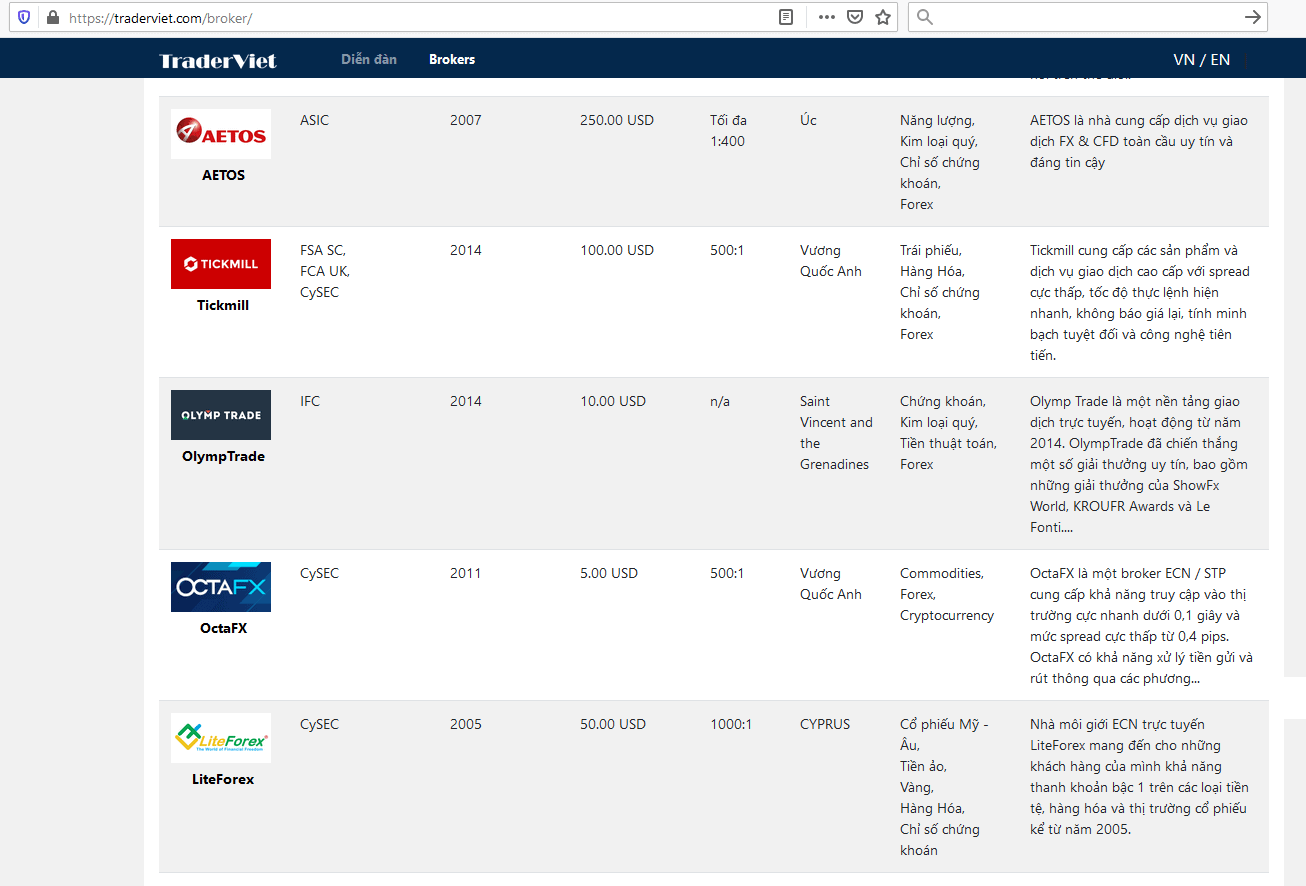Go to the Diễn đàn menu

point(369,59)
